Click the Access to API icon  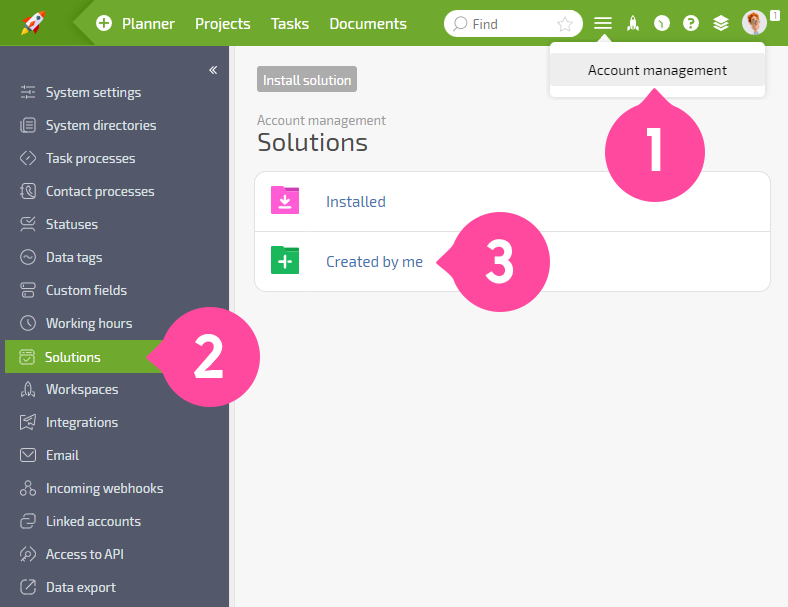click(x=28, y=554)
